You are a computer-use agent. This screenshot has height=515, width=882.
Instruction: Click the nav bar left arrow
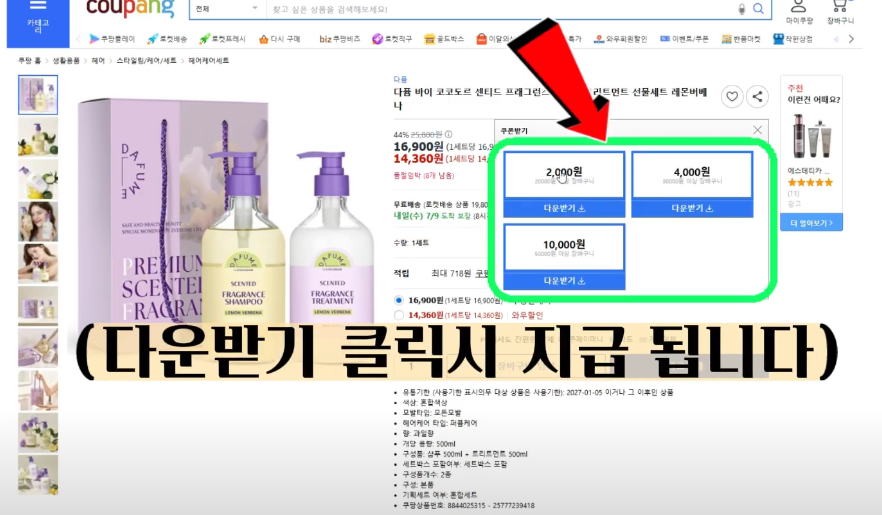pos(78,39)
